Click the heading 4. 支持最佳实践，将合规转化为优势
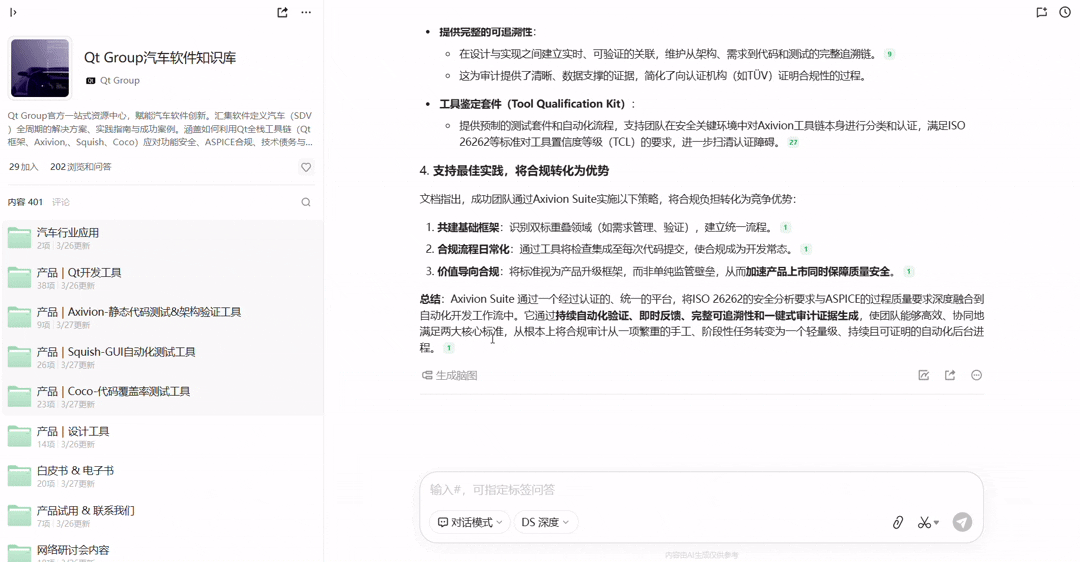Screen dimensions: 1080x562 tap(514, 171)
